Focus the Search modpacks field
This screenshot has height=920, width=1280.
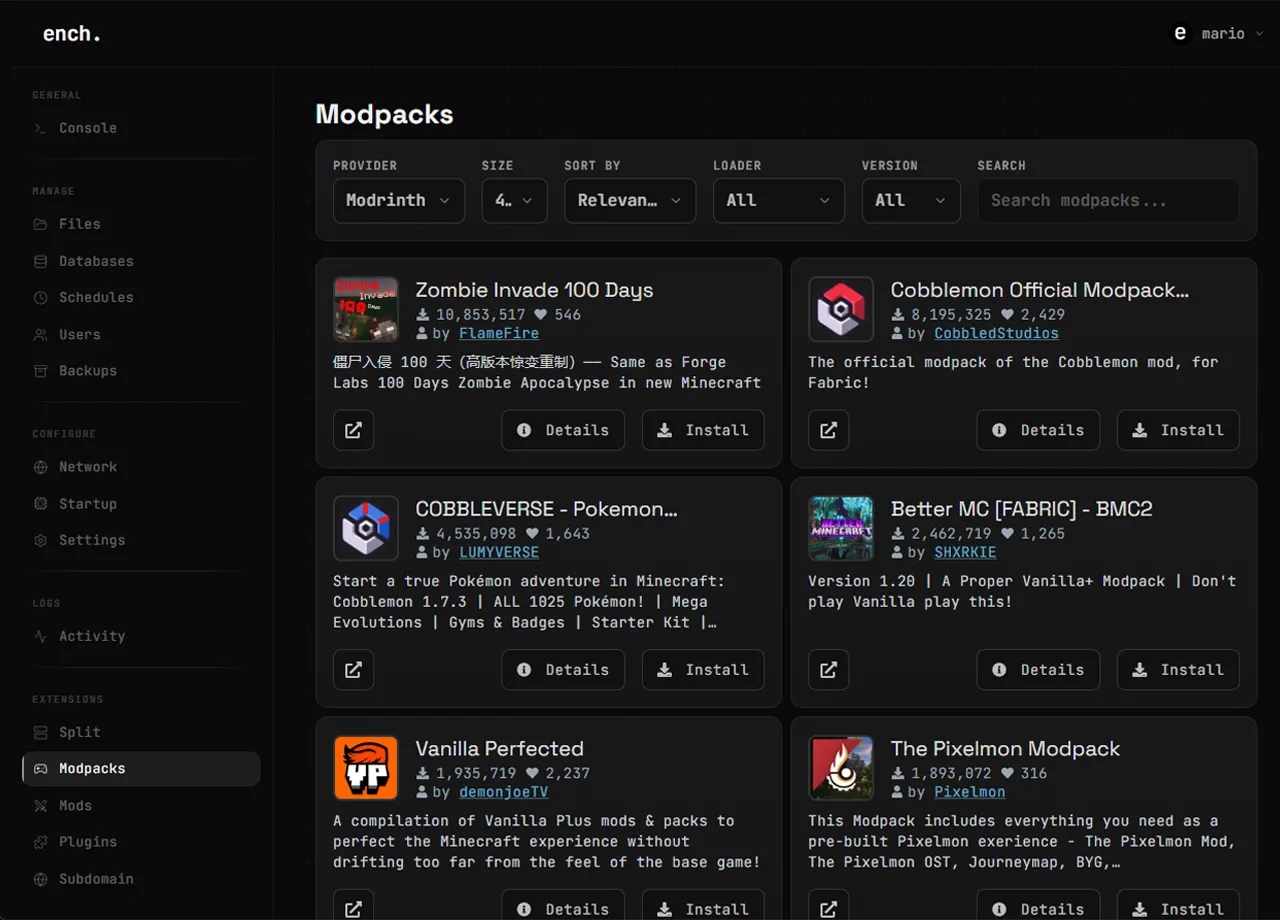1108,200
